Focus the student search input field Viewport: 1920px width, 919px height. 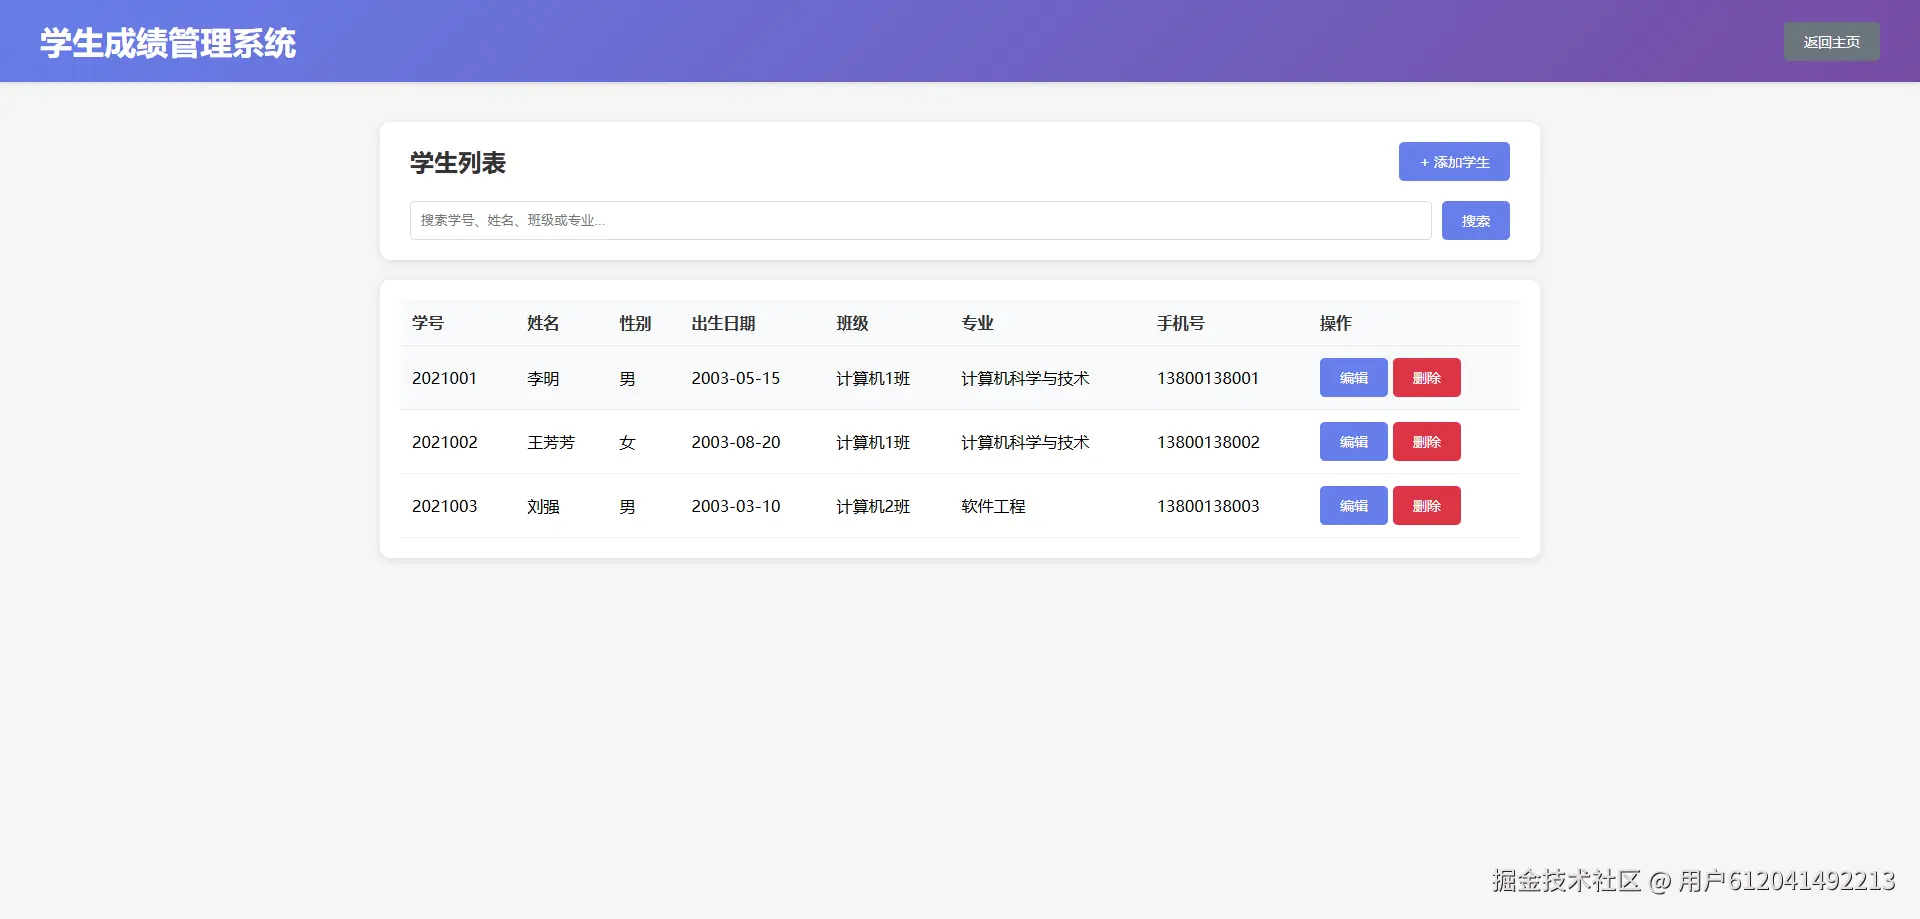[920, 221]
